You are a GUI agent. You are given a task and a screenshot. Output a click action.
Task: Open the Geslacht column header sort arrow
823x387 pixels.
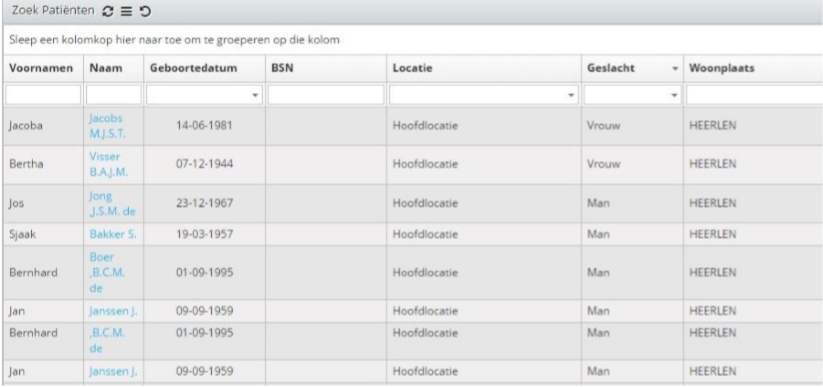pos(675,68)
